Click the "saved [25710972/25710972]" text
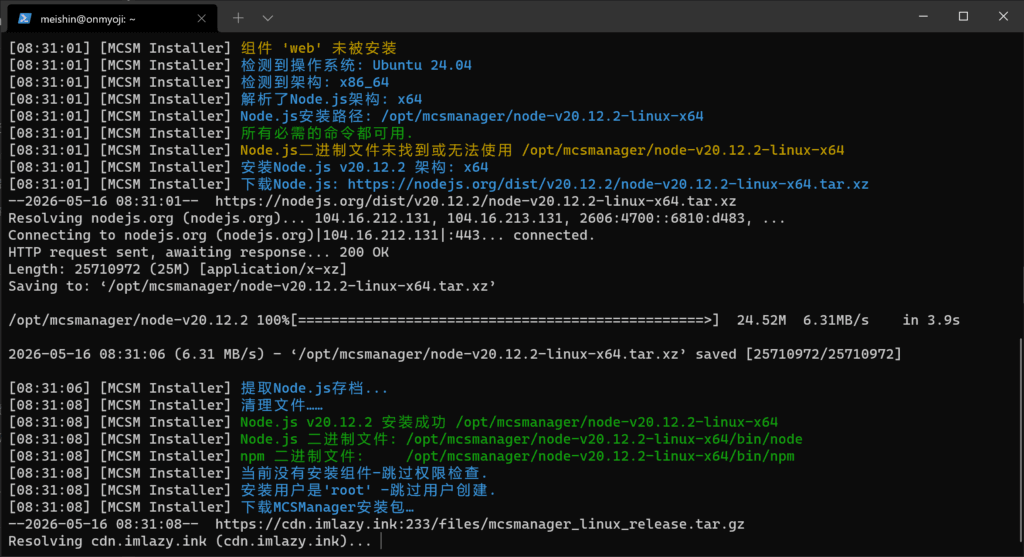 pyautogui.click(x=798, y=354)
